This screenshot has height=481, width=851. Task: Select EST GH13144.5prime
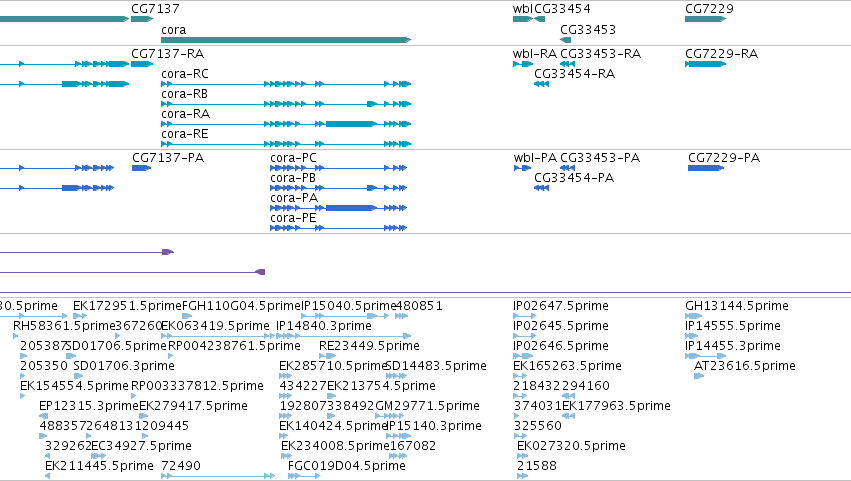click(x=736, y=306)
